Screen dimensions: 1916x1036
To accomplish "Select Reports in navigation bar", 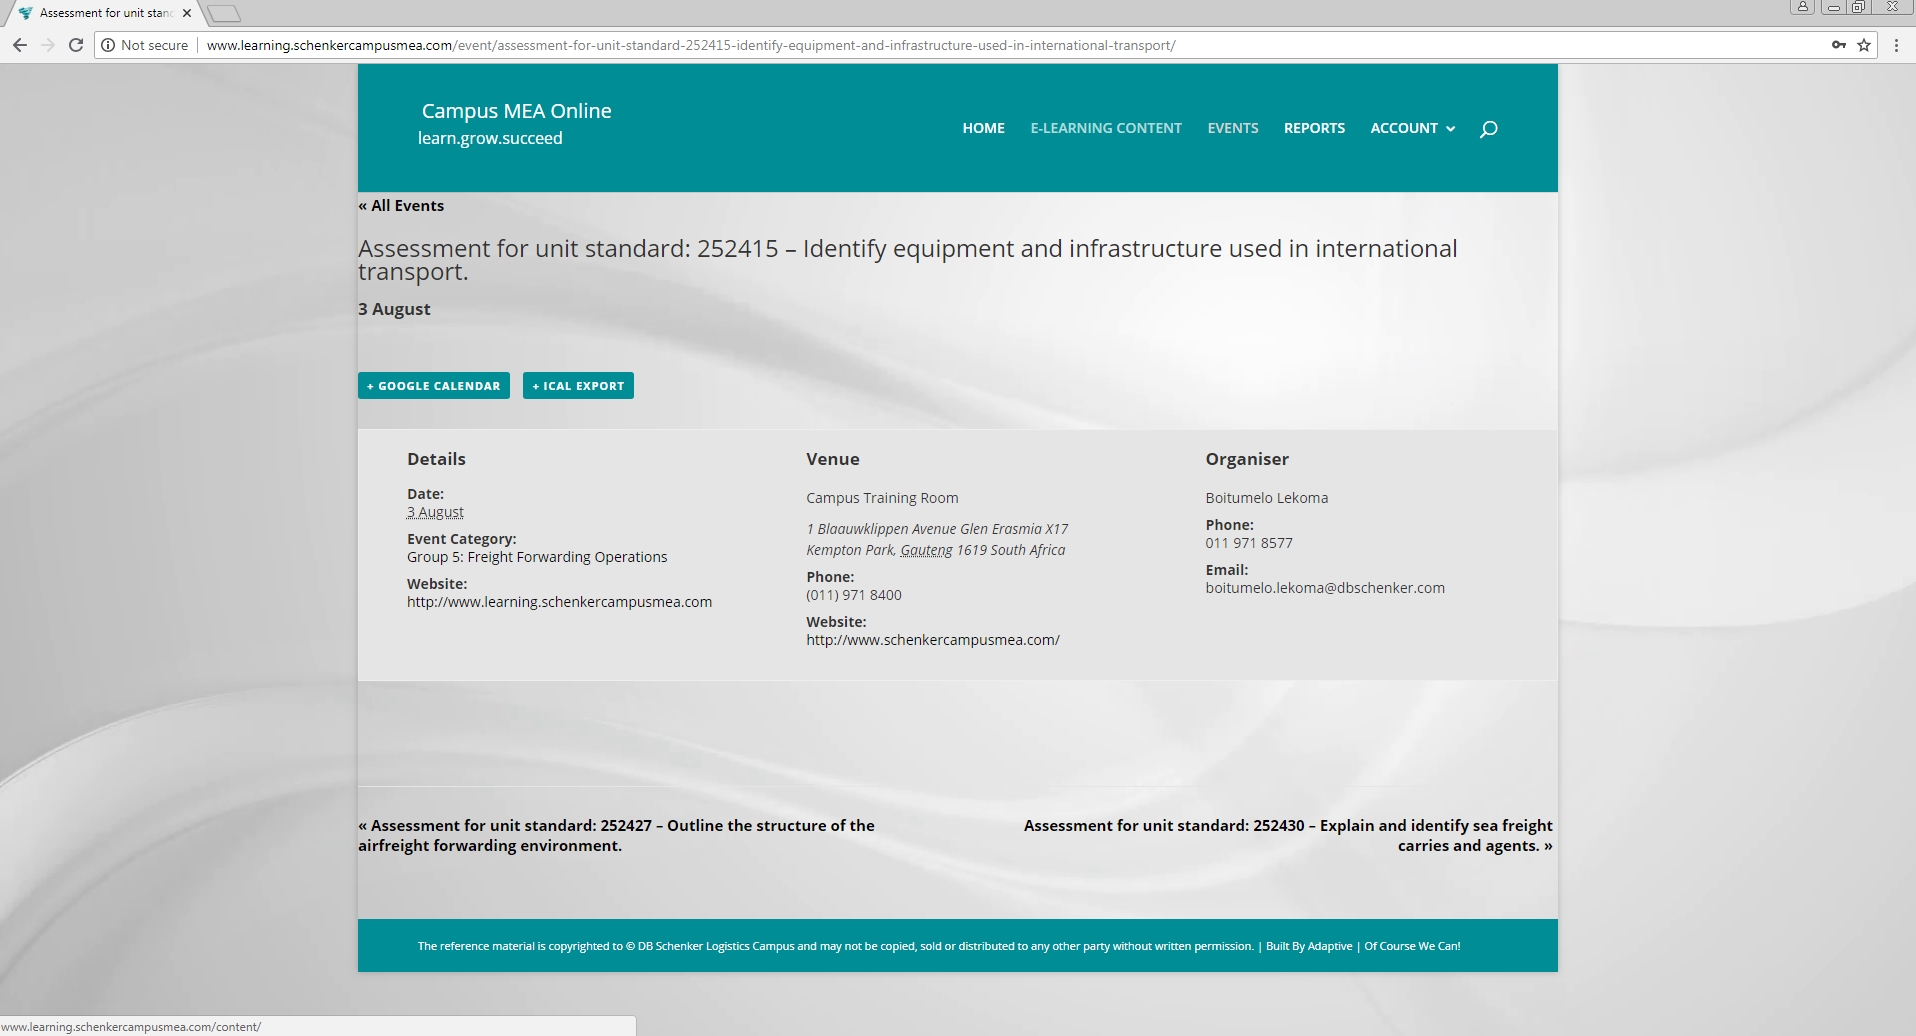I will 1314,128.
